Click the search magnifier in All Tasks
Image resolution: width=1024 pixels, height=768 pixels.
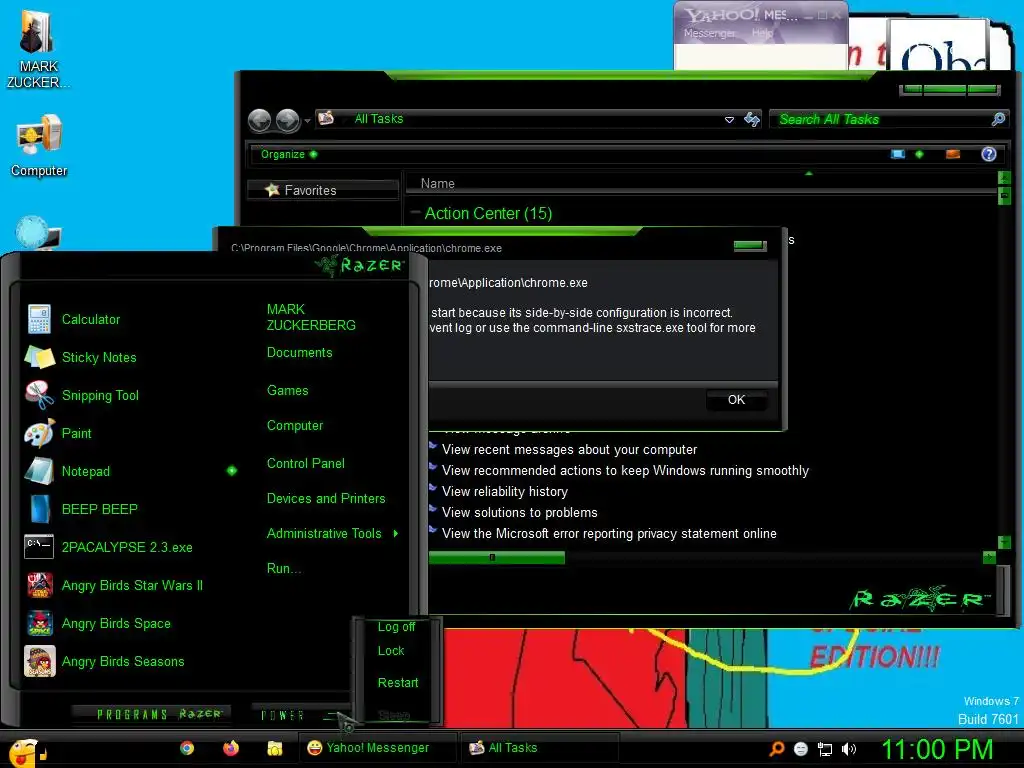tap(998, 119)
